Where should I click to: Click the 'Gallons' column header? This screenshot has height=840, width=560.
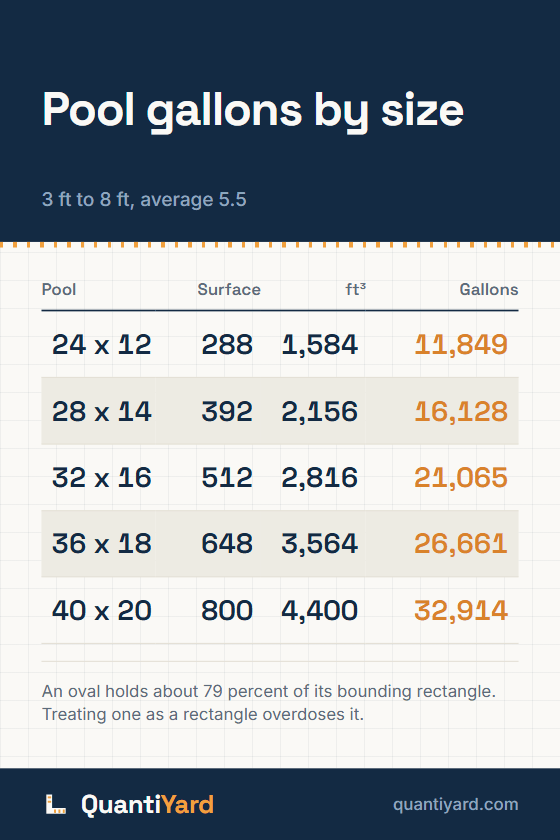489,289
